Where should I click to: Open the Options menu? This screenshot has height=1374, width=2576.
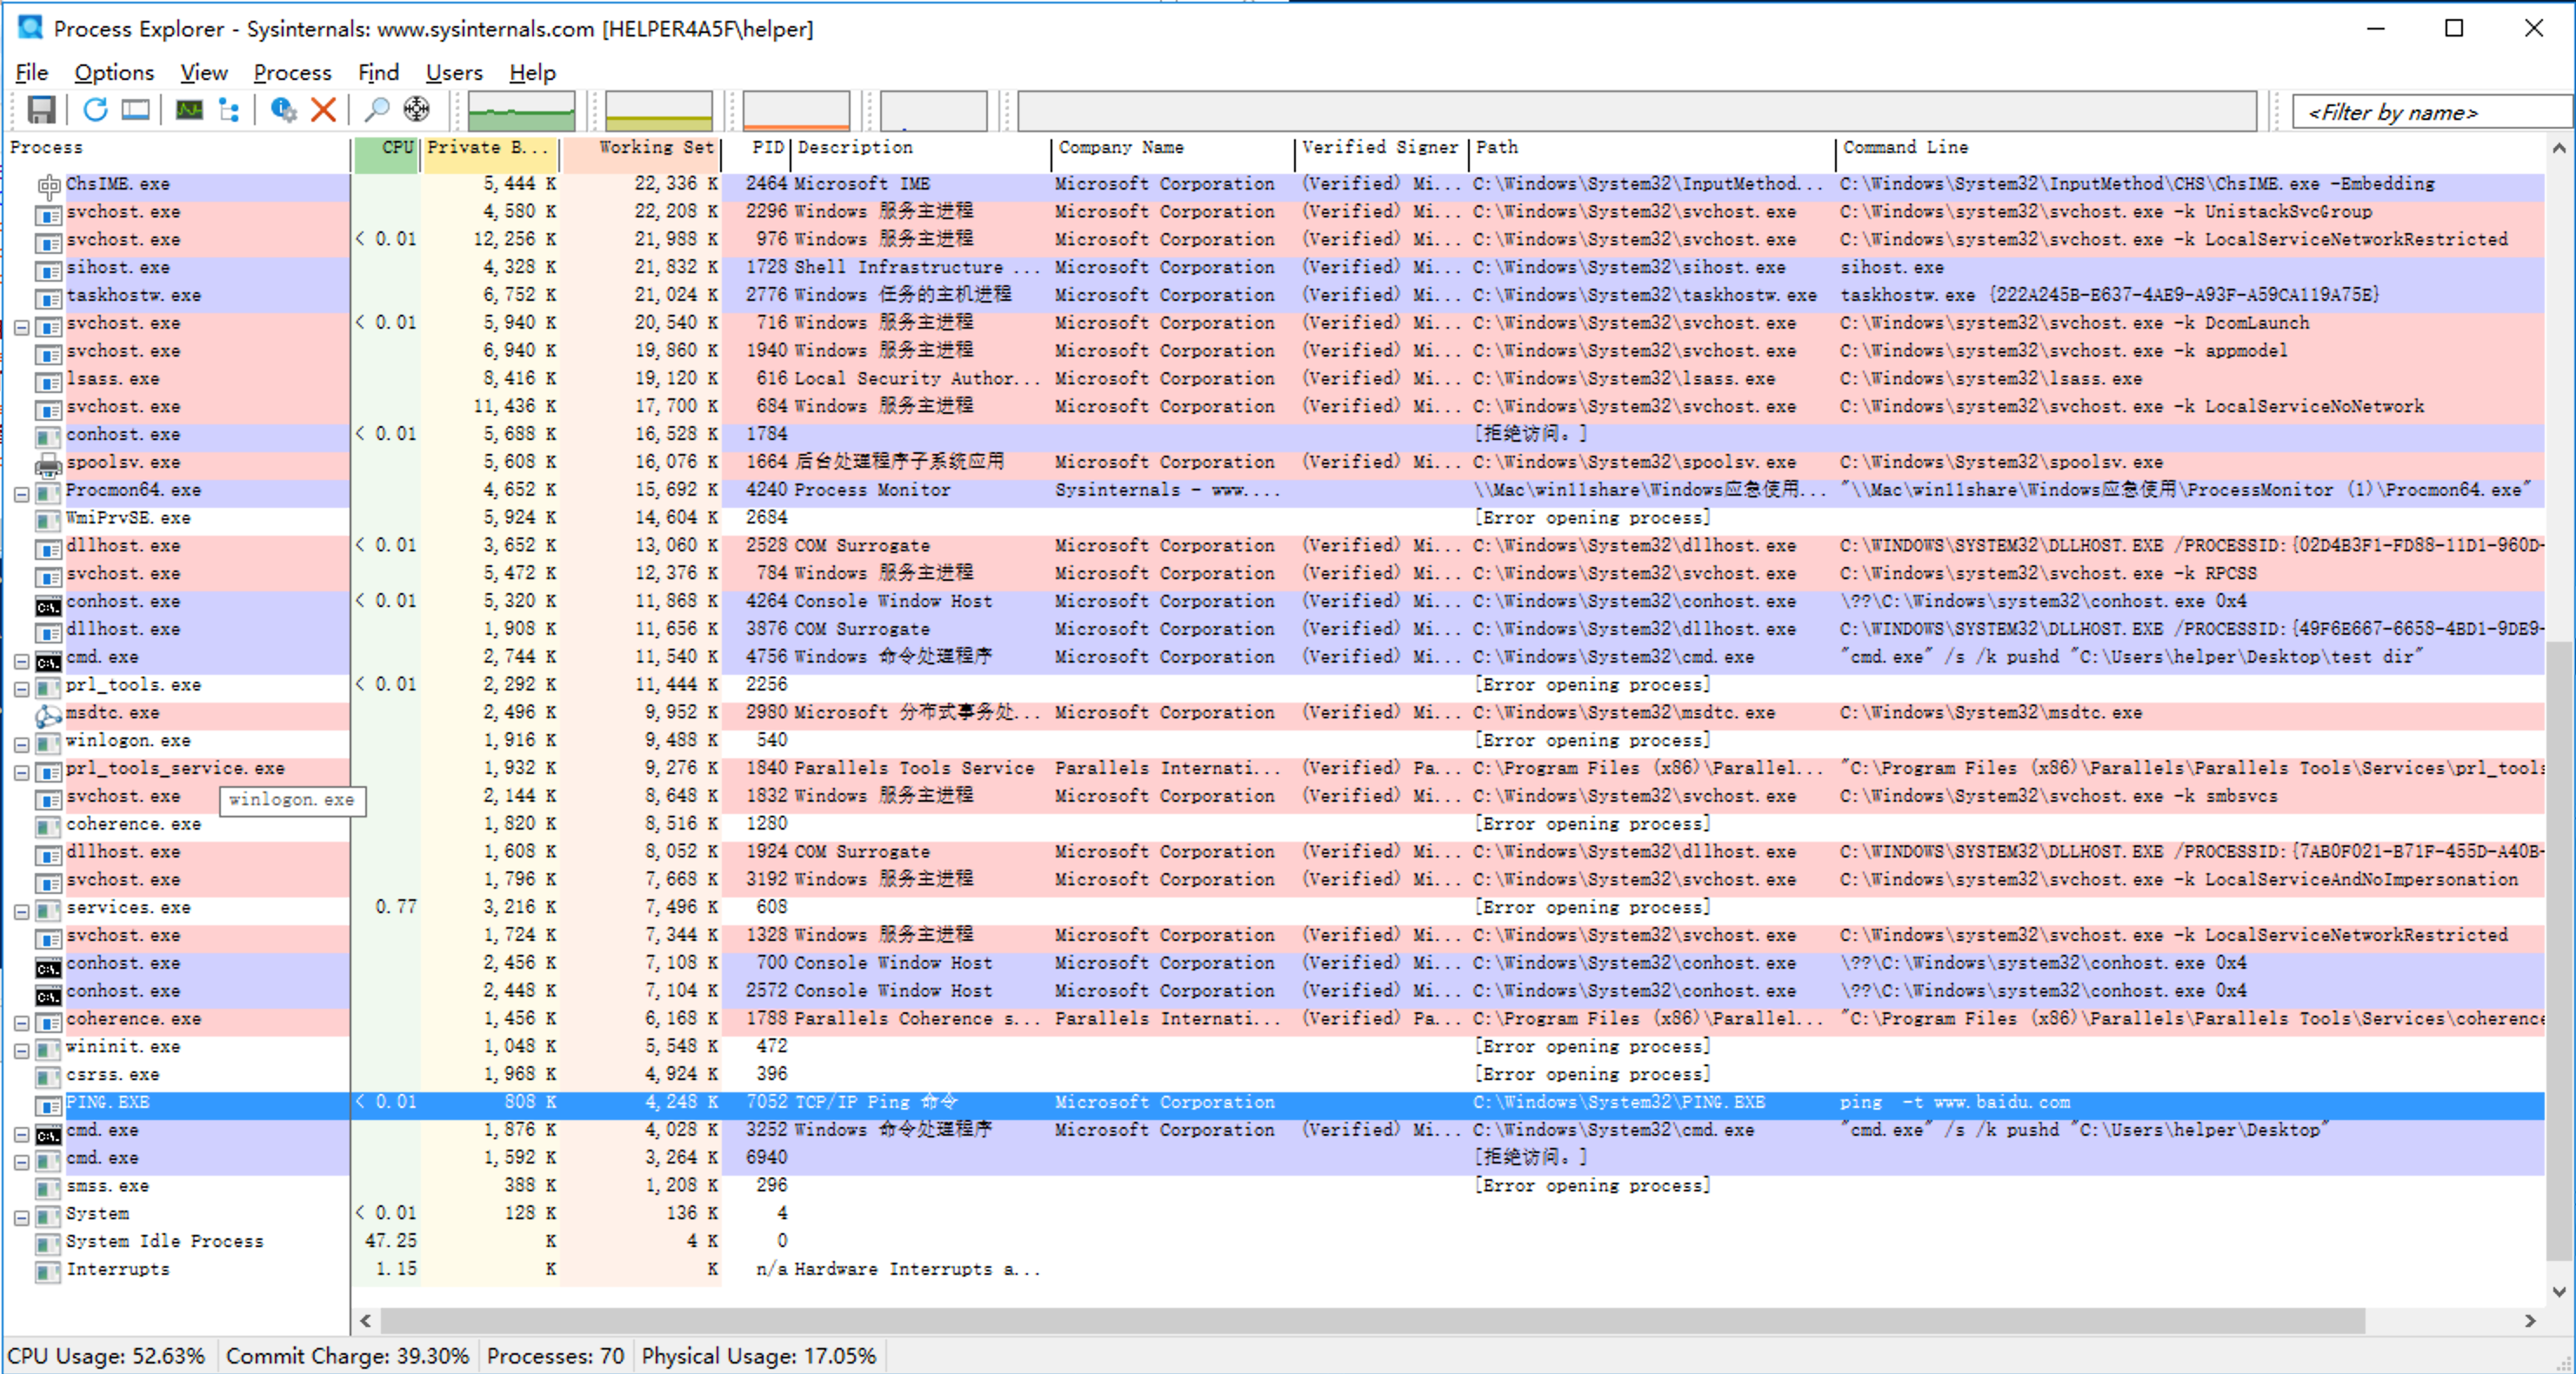pos(114,73)
